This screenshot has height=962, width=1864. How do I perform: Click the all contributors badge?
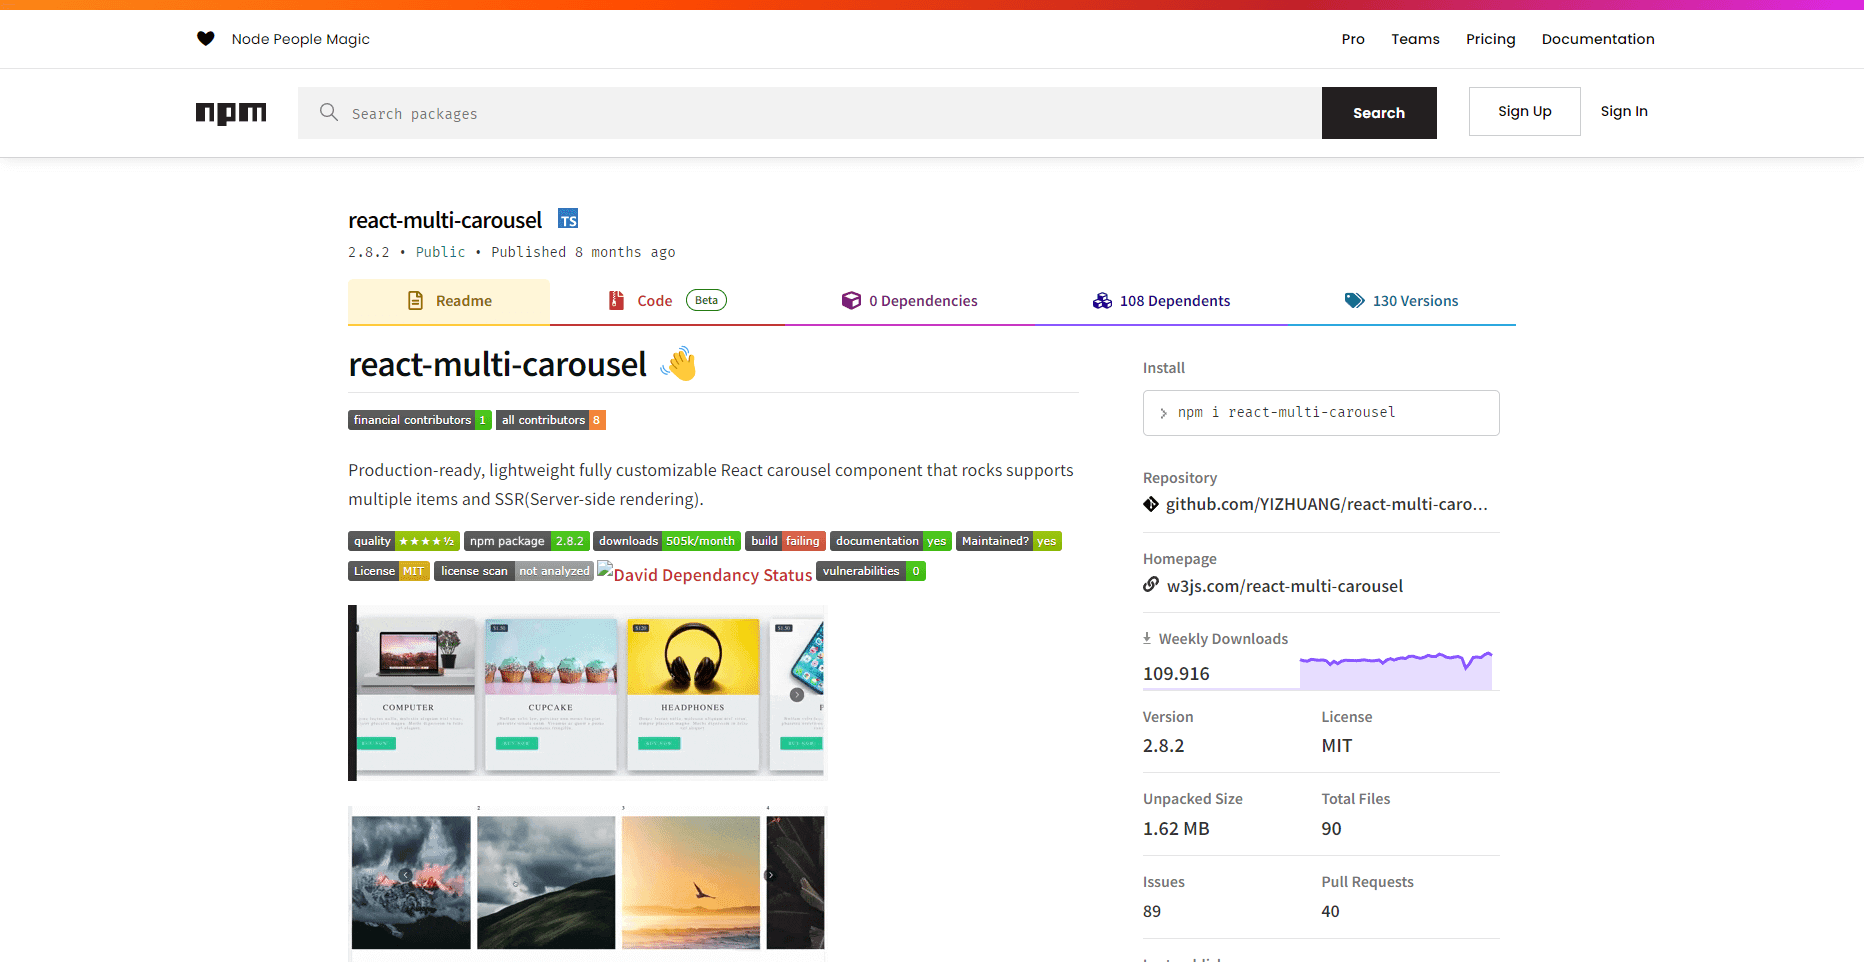pos(551,420)
